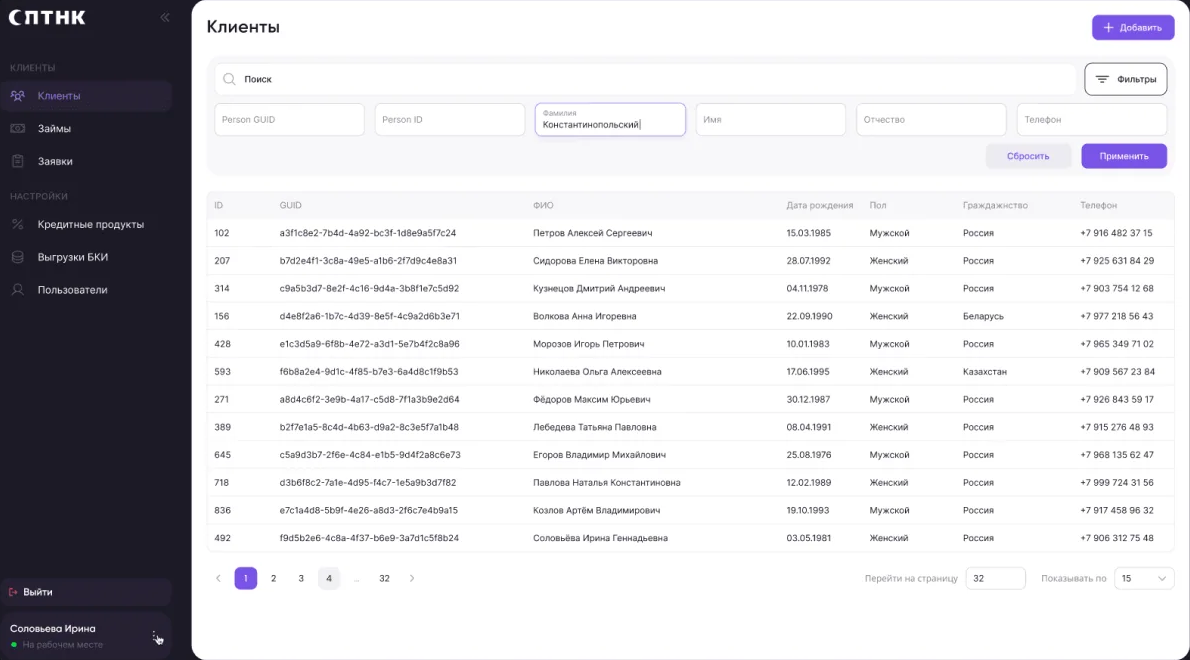The width and height of the screenshot is (1190, 660).
Task: Click Применить to apply filters
Action: (1124, 156)
